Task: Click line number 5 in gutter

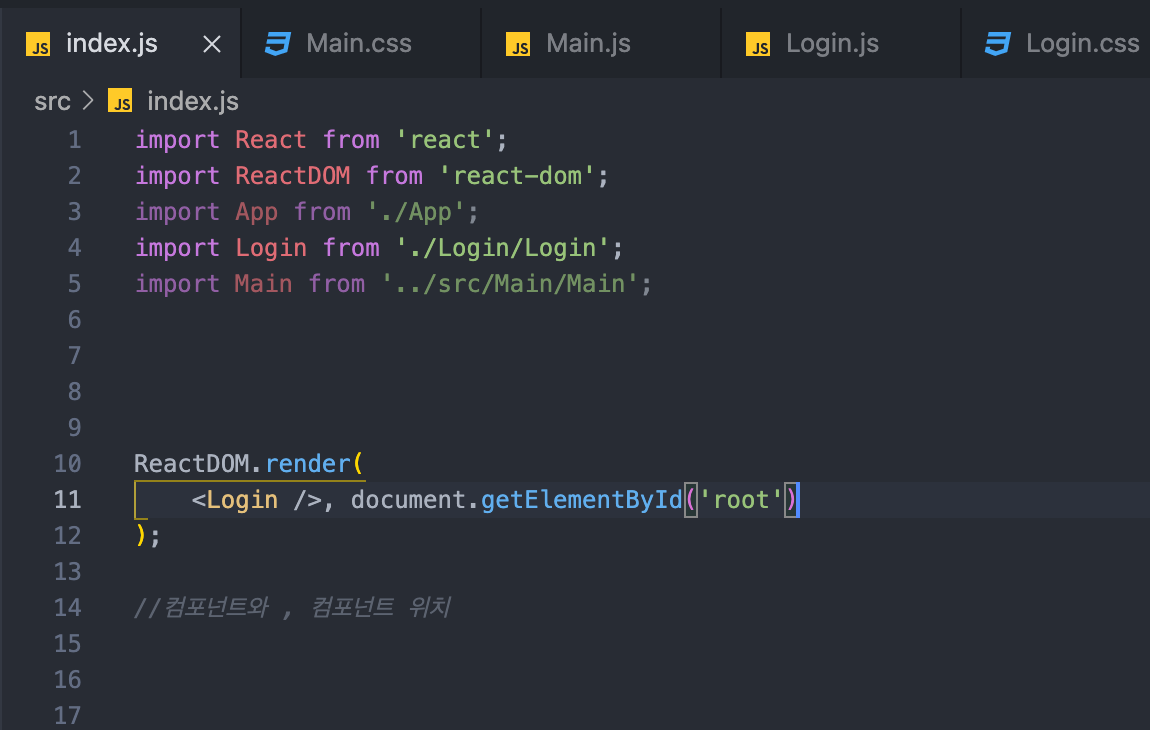Action: pos(74,284)
